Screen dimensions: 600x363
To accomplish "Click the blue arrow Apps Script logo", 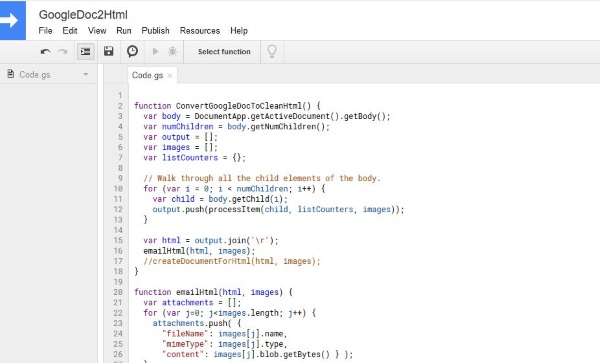I will coord(13,20).
